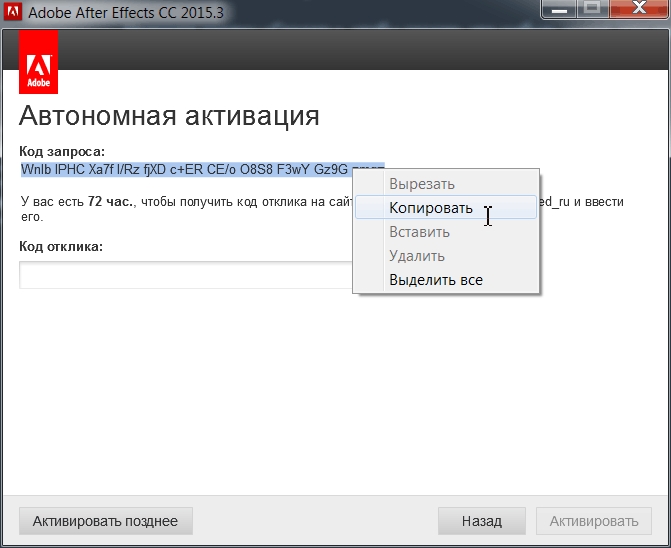The height and width of the screenshot is (548, 671).
Task: Click the After Effects title bar icon
Action: [12, 12]
